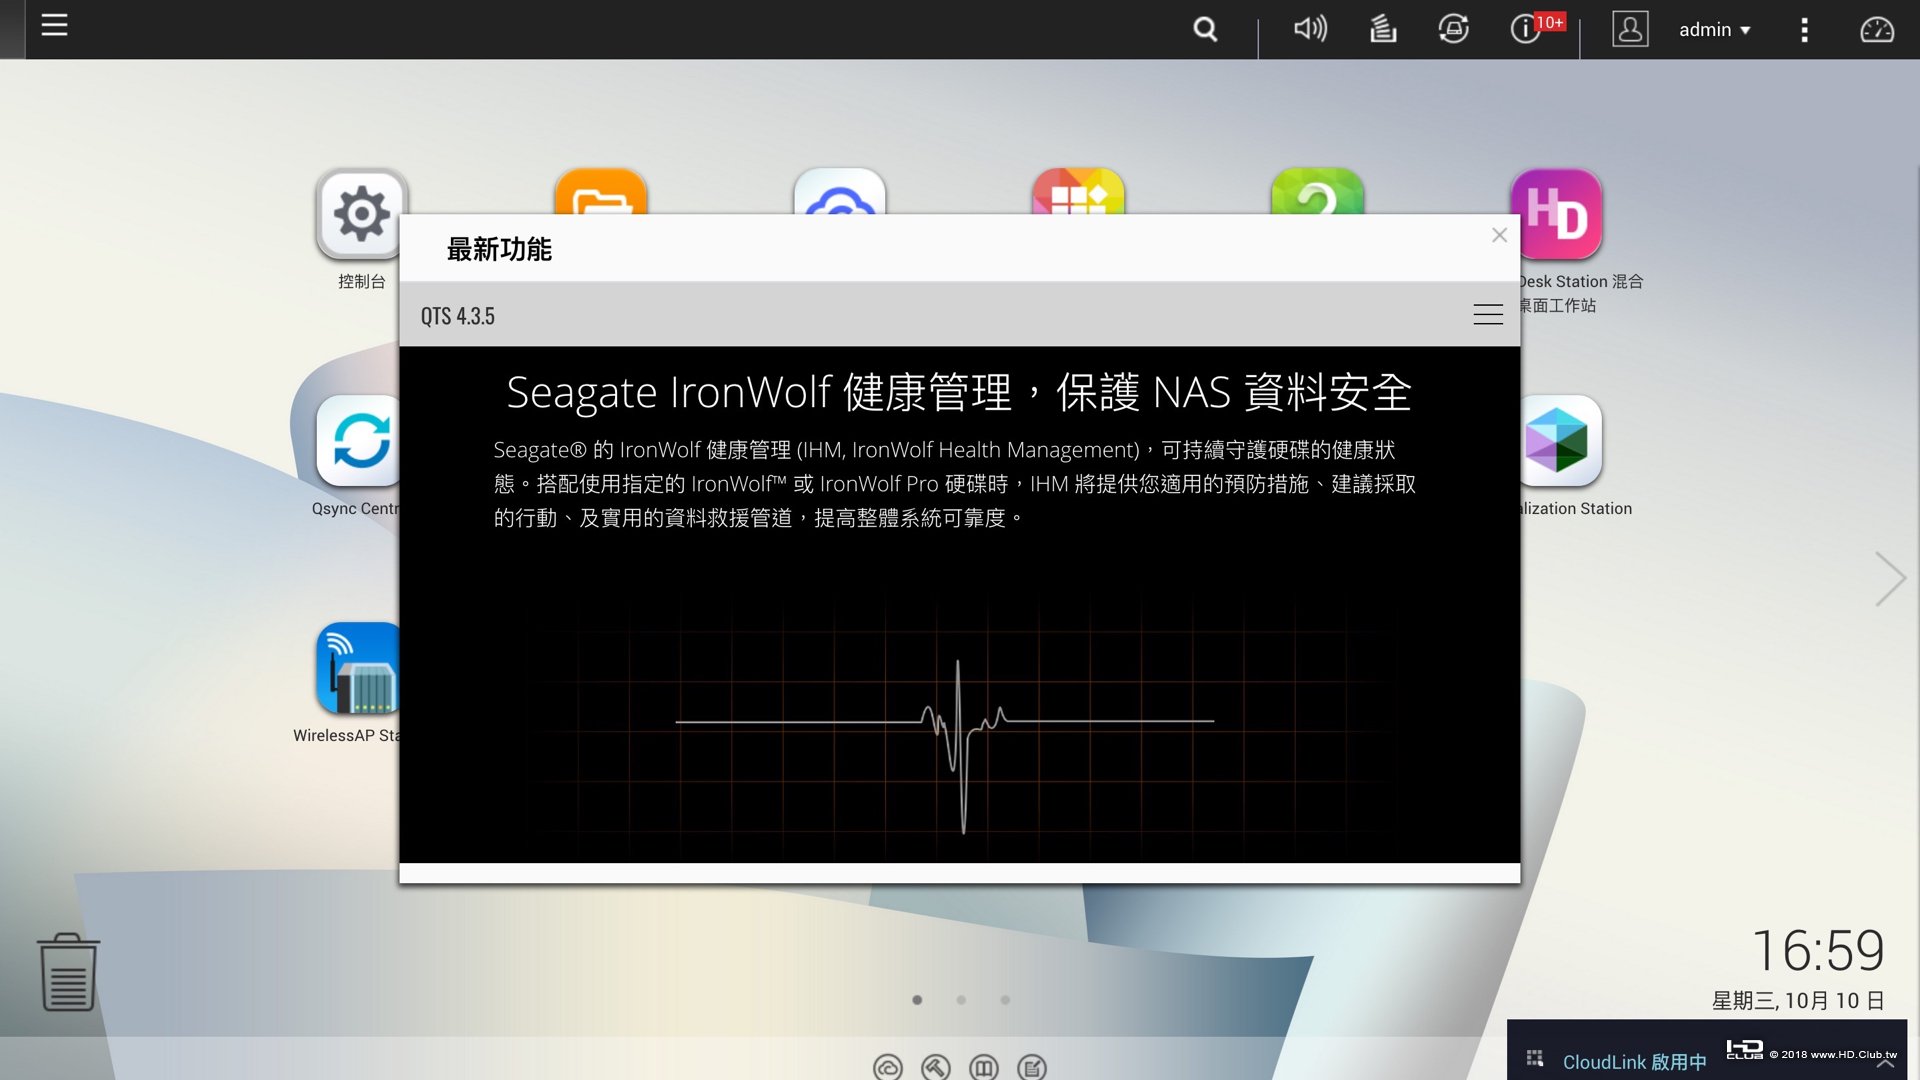Click the 最新功能 dialog title
Viewport: 1920px width, 1080px height.
click(499, 249)
